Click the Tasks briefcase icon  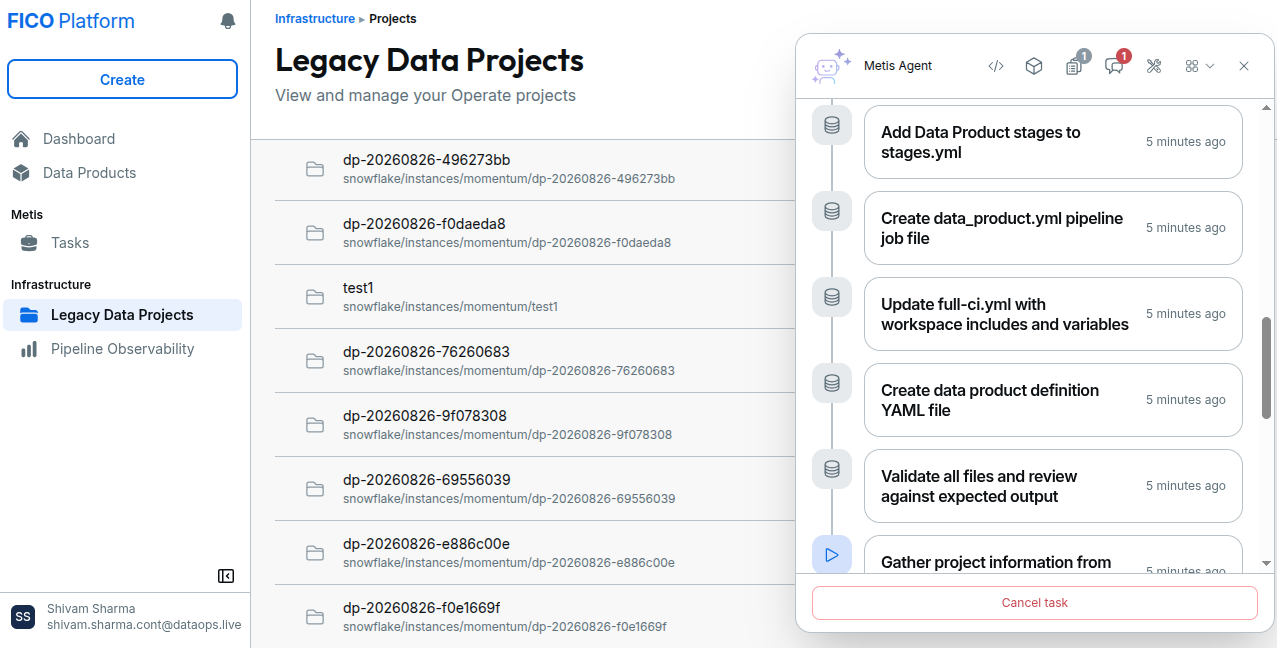(30, 243)
